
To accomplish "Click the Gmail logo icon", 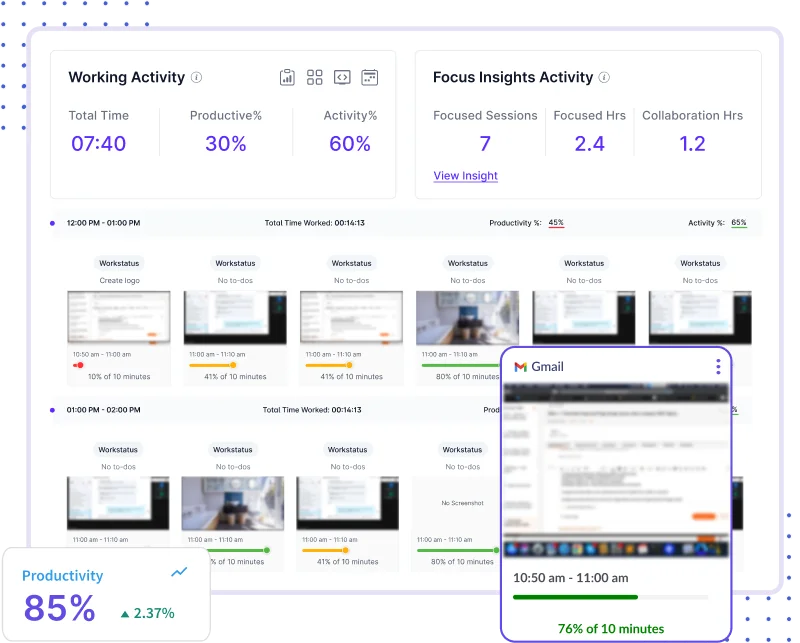I will pyautogui.click(x=520, y=367).
